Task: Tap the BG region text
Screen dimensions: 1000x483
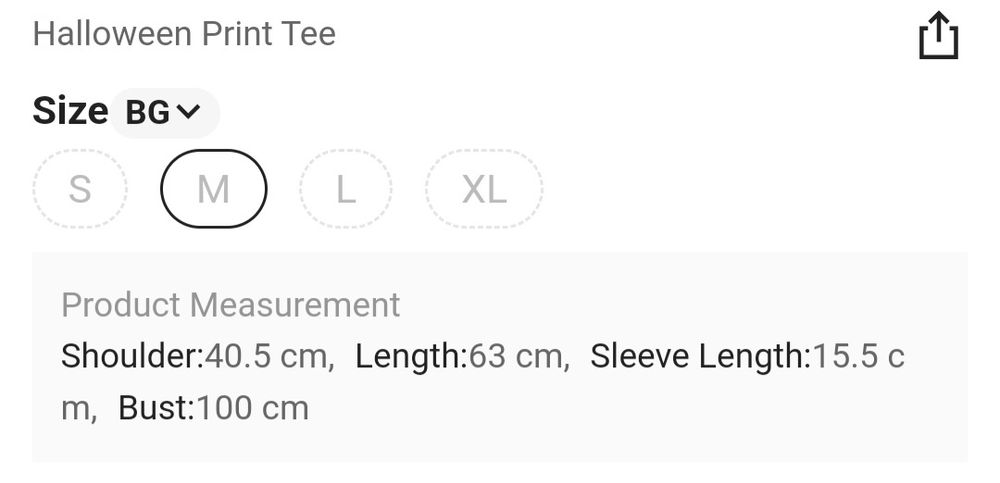Action: click(x=147, y=113)
